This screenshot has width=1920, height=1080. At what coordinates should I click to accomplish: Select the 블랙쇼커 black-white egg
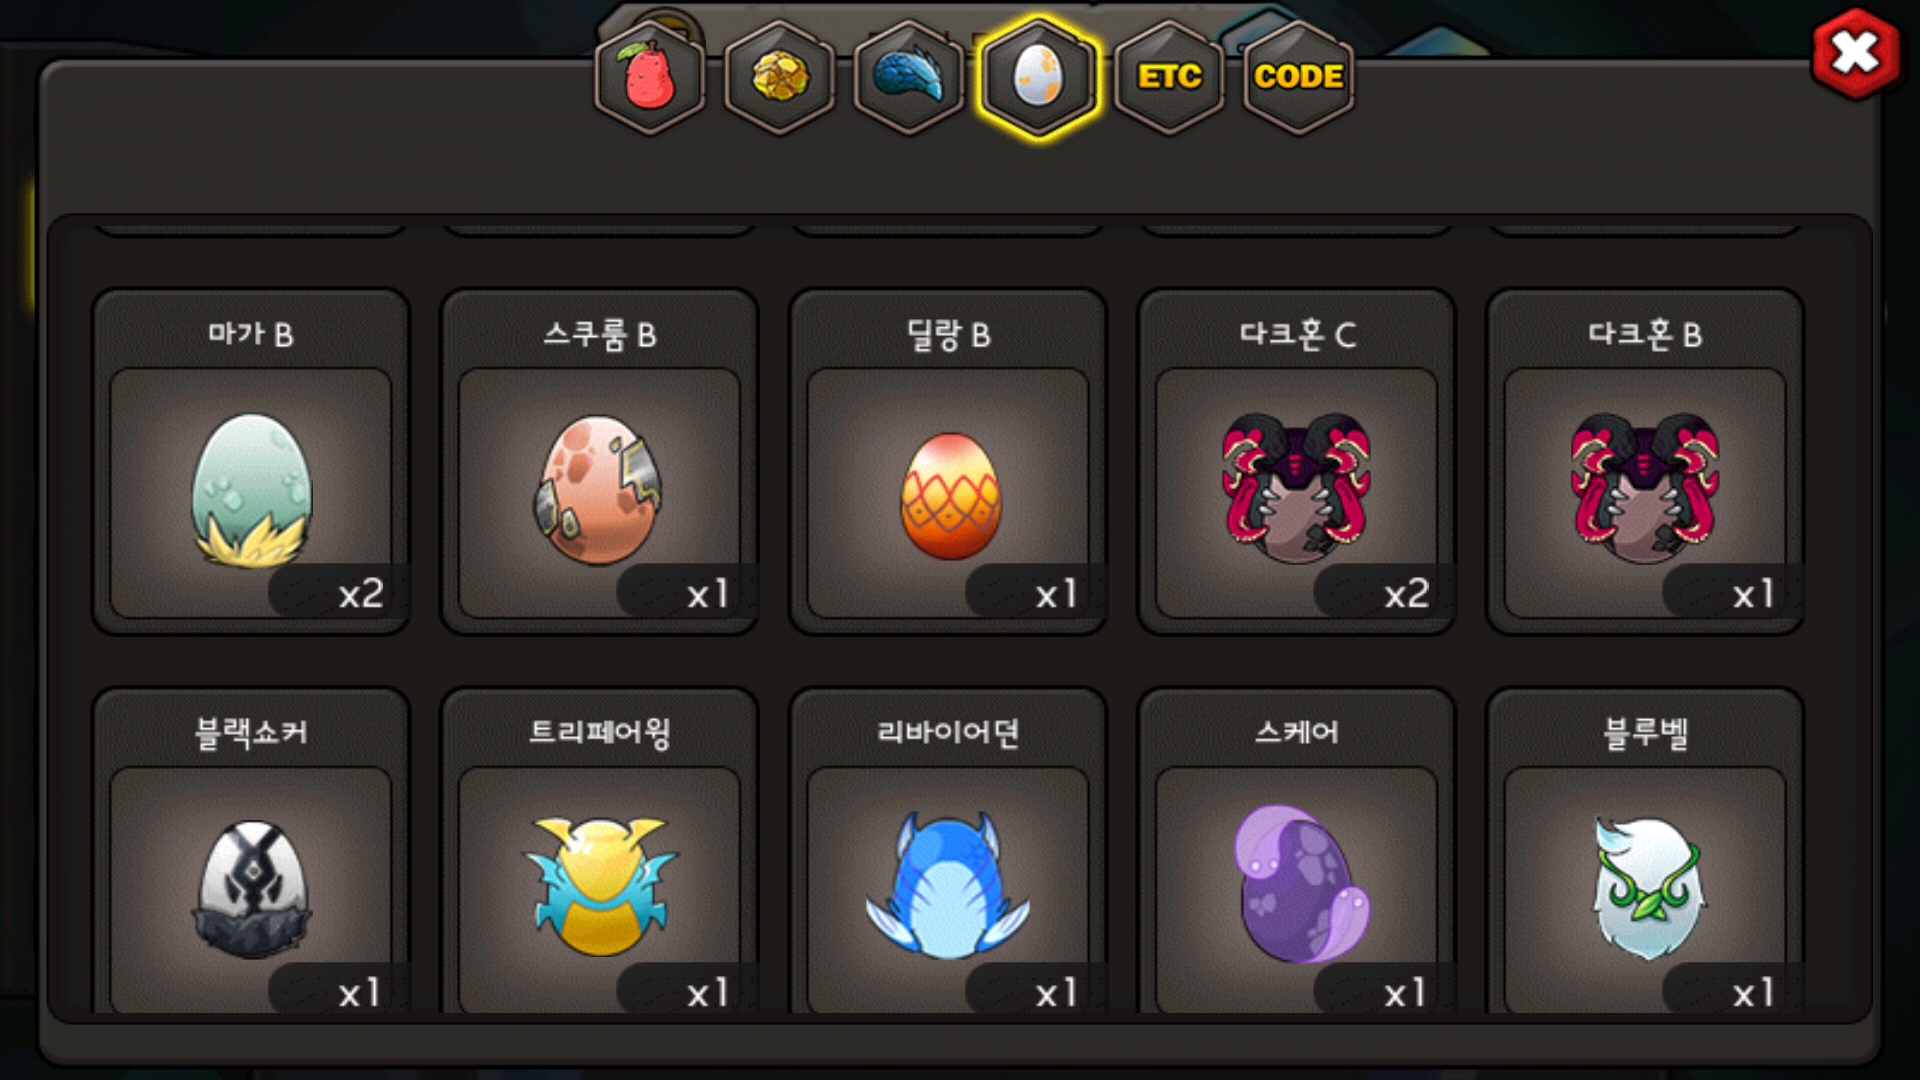[x=251, y=889]
